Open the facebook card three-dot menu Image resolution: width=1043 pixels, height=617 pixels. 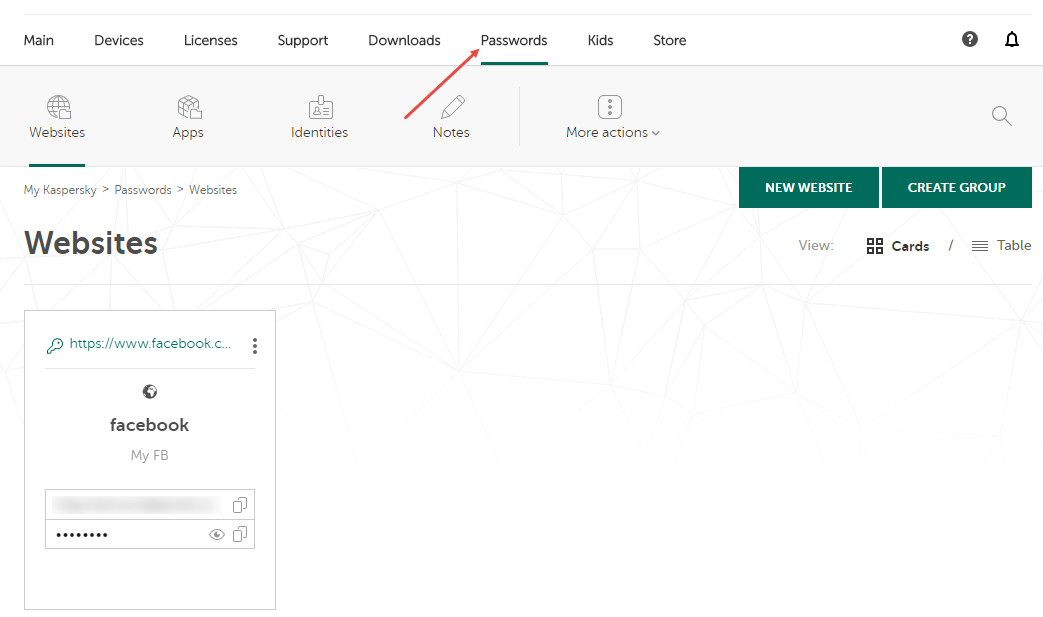tap(255, 345)
